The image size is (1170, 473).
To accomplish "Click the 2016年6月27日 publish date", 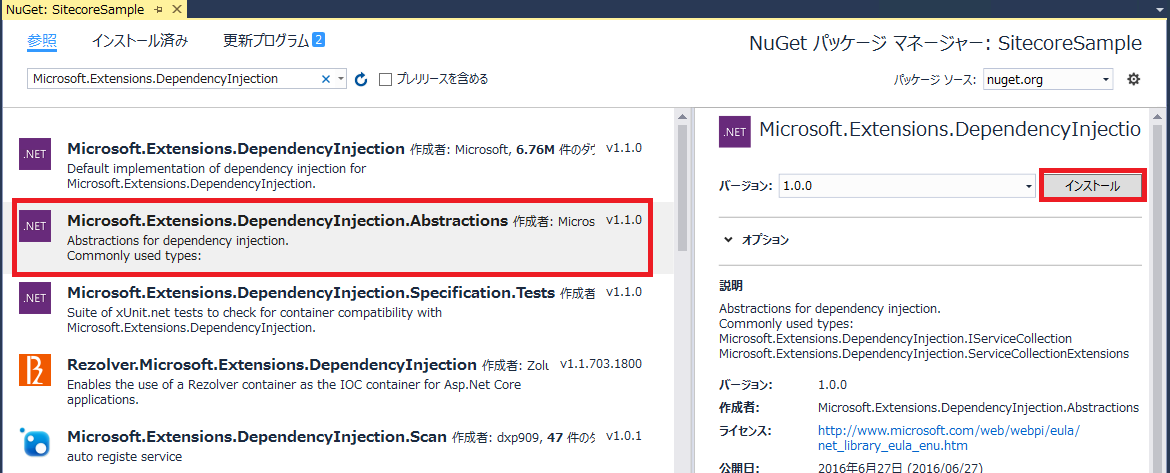I will [901, 468].
